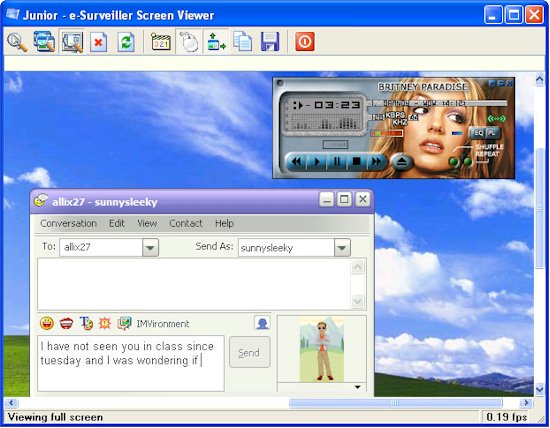Viewport: 550px width, 428px height.
Task: Click the red X delete icon
Action: click(x=99, y=42)
